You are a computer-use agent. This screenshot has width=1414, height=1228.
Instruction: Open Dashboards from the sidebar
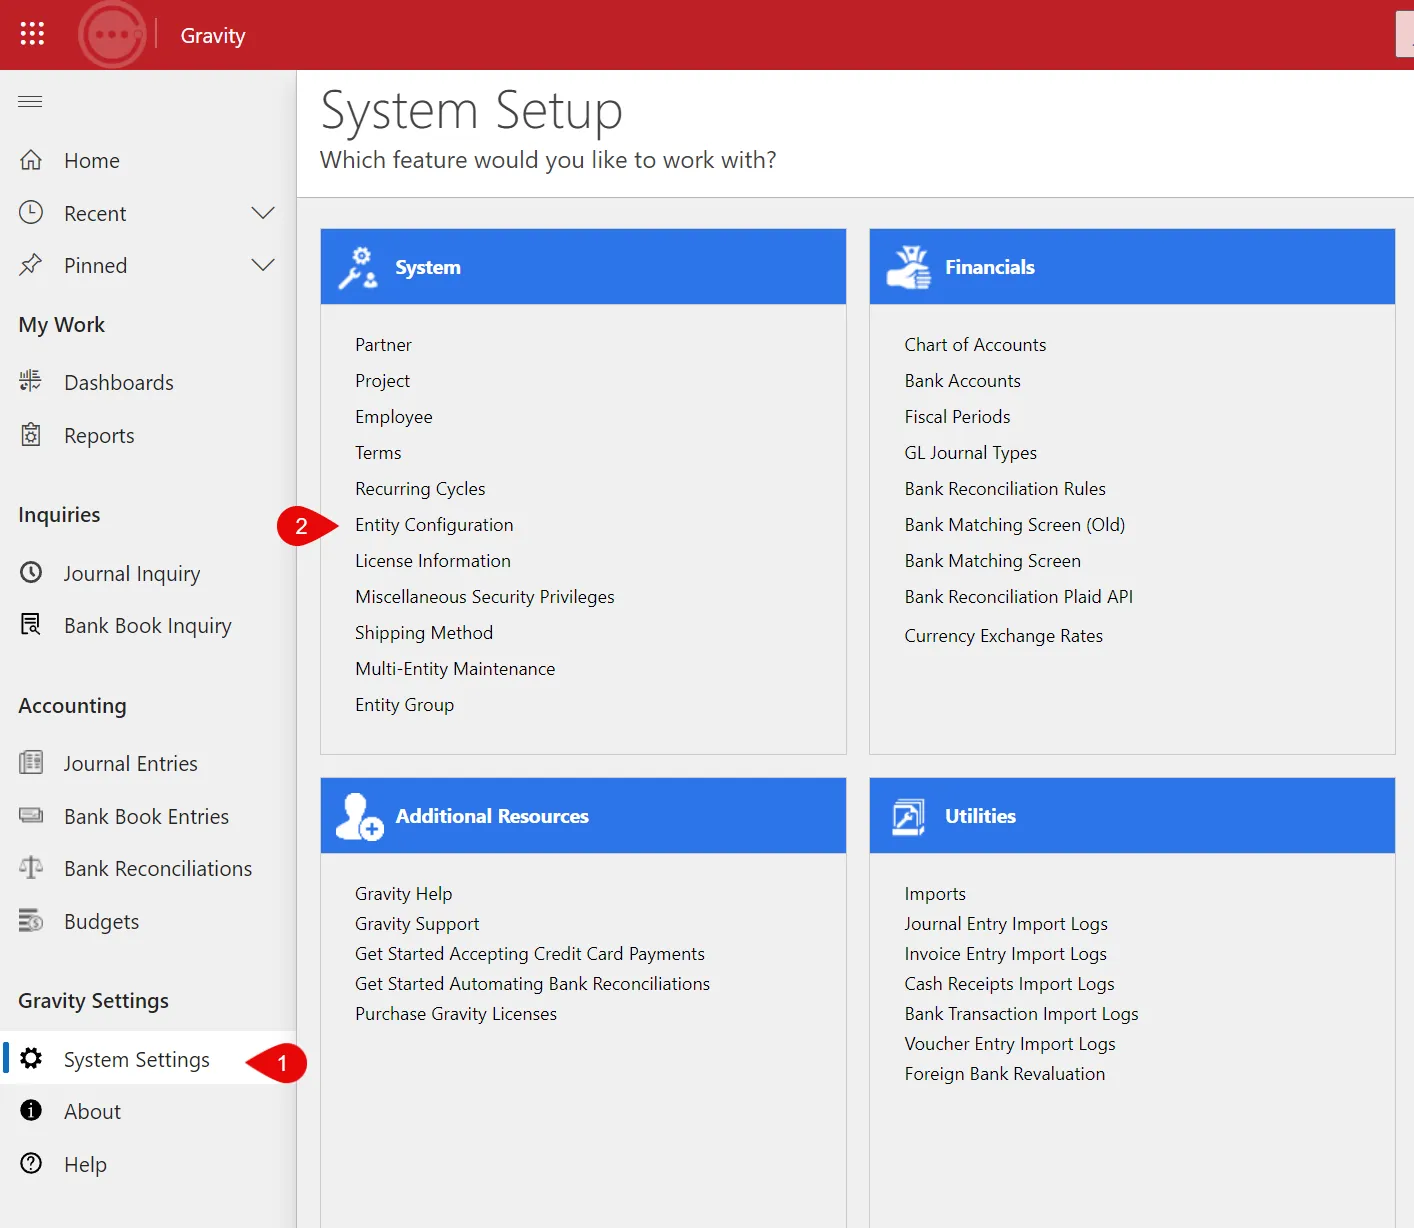pos(119,382)
